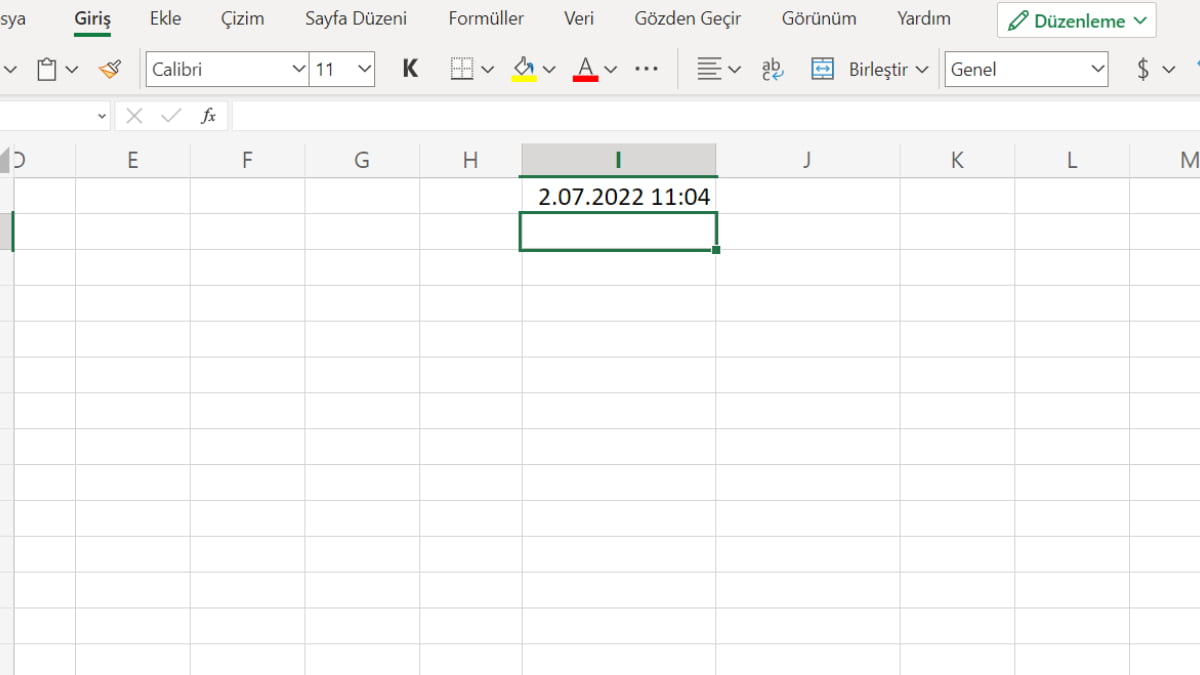Click the text alignment icon
The width and height of the screenshot is (1200, 675).
click(709, 69)
